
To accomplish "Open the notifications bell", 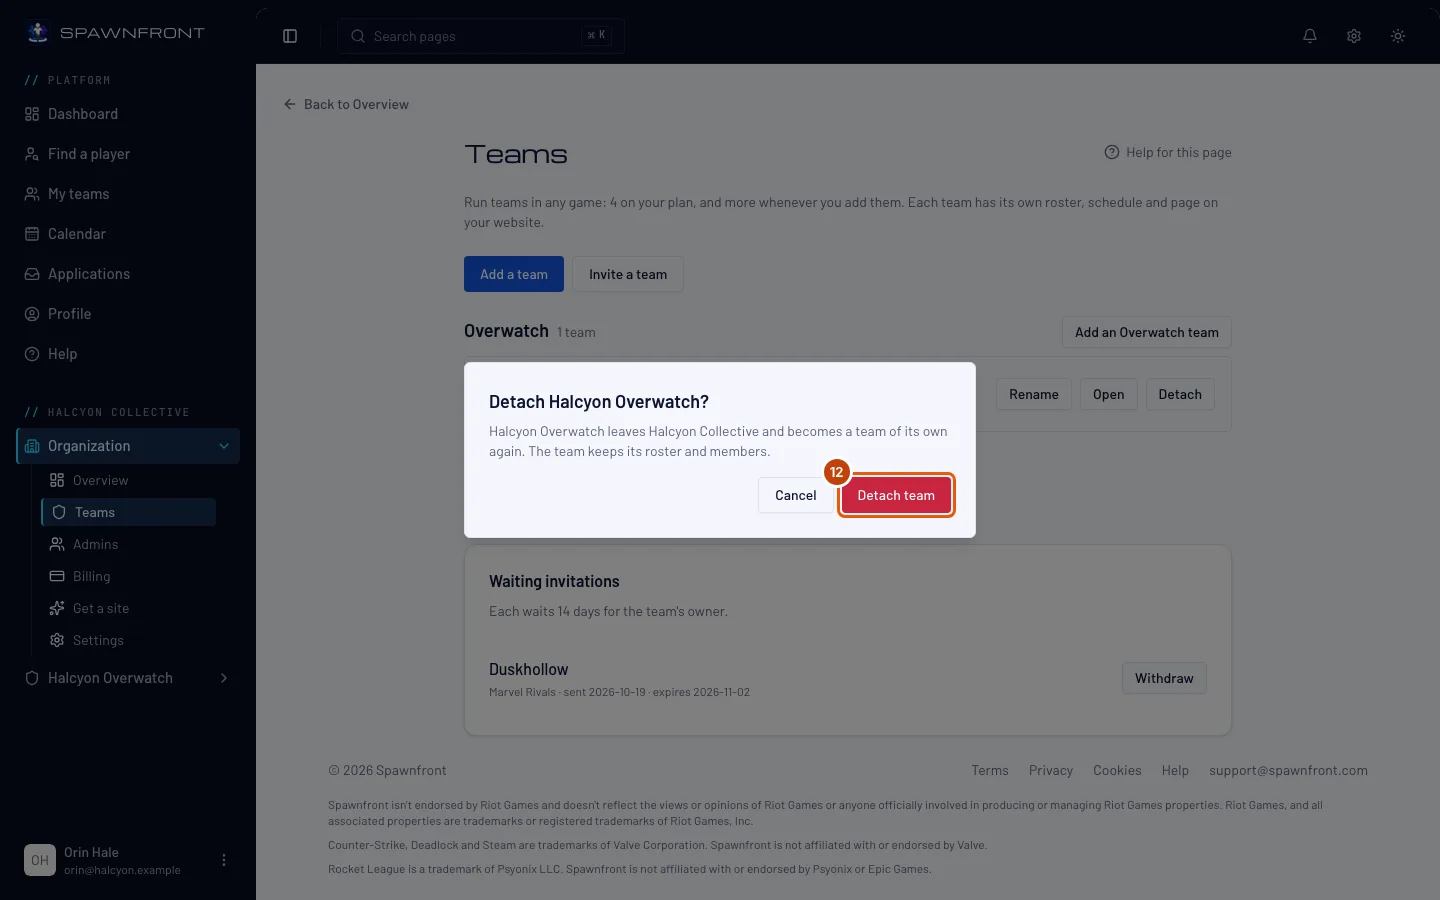I will [1310, 36].
